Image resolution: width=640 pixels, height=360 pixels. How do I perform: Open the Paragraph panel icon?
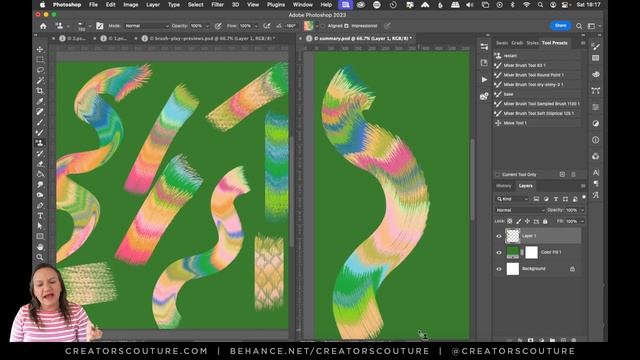point(596,184)
